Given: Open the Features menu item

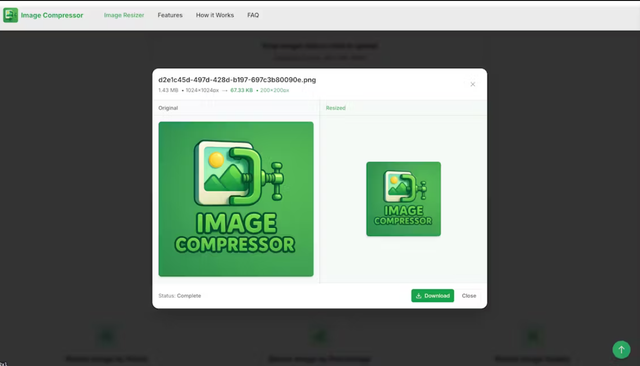Looking at the screenshot, I should point(170,15).
